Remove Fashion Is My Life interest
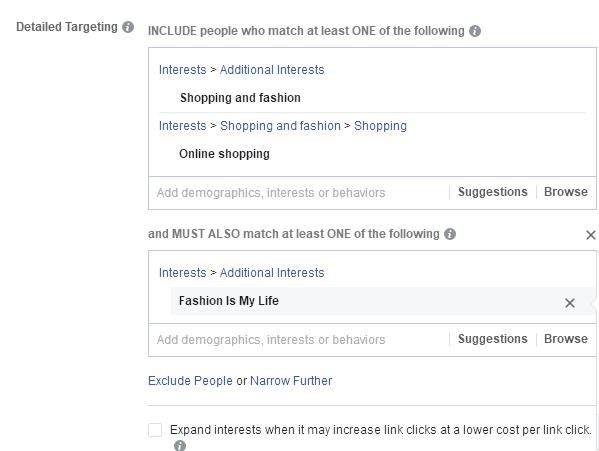The width and height of the screenshot is (599, 451). pyautogui.click(x=570, y=303)
